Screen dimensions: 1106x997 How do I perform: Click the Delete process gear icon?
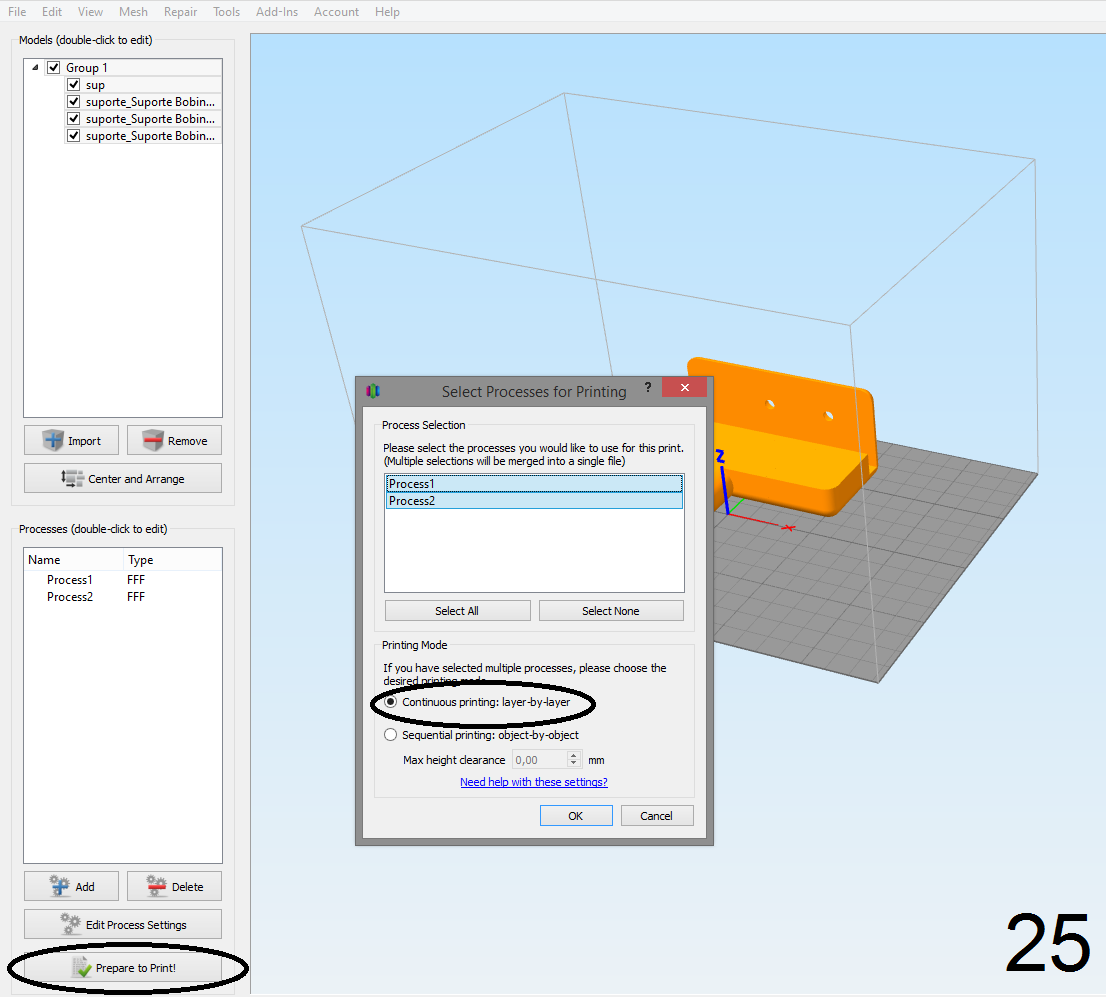click(156, 886)
